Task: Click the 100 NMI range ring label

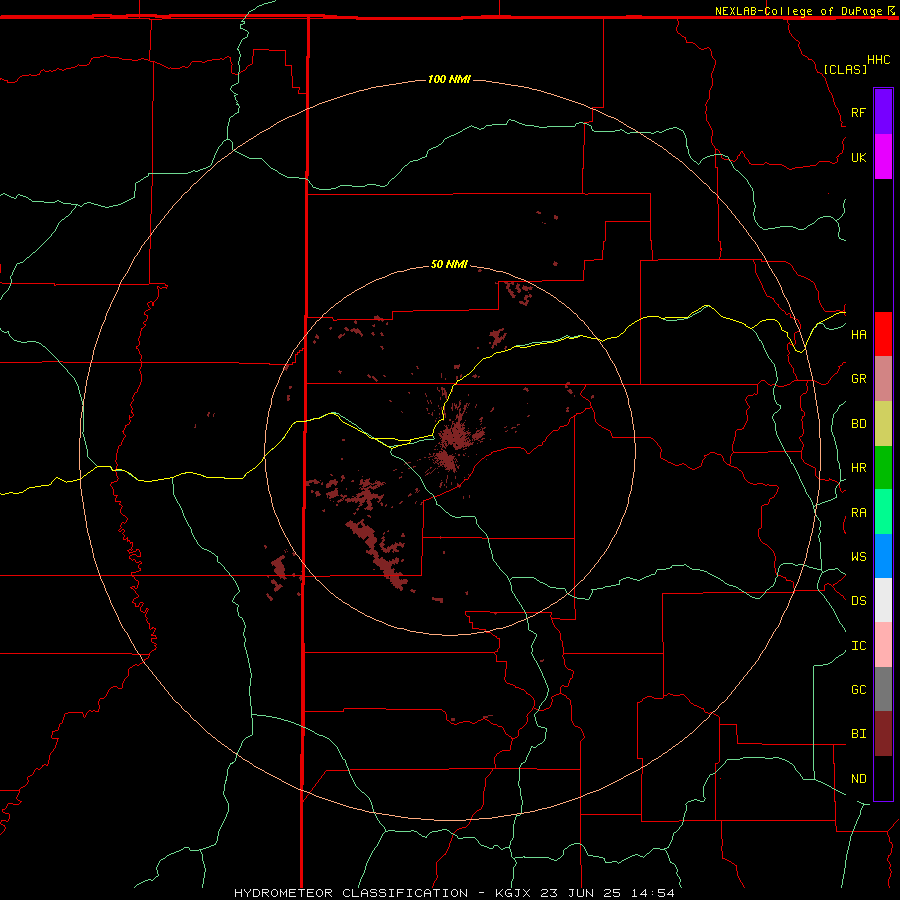Action: click(449, 79)
